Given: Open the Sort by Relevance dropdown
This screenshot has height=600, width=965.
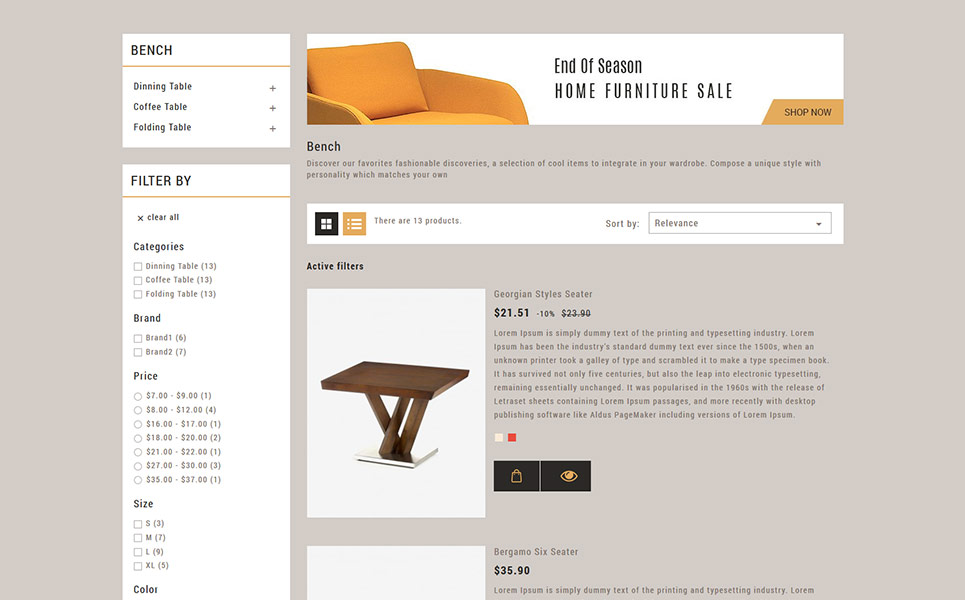Looking at the screenshot, I should tap(740, 223).
